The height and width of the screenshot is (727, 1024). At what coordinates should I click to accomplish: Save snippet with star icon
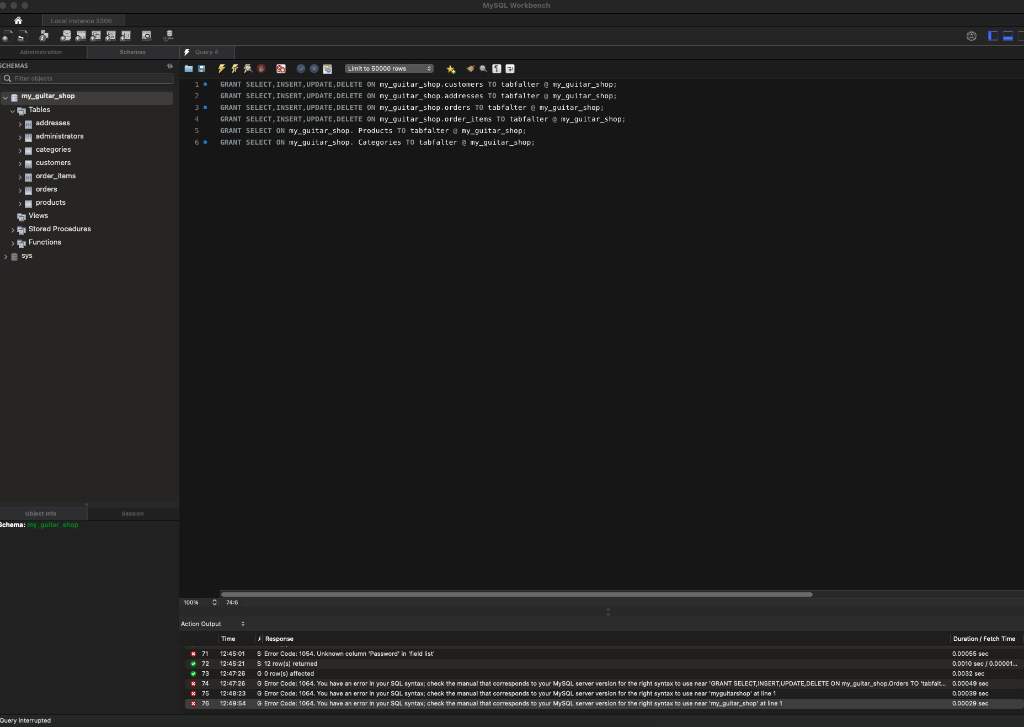[451, 69]
